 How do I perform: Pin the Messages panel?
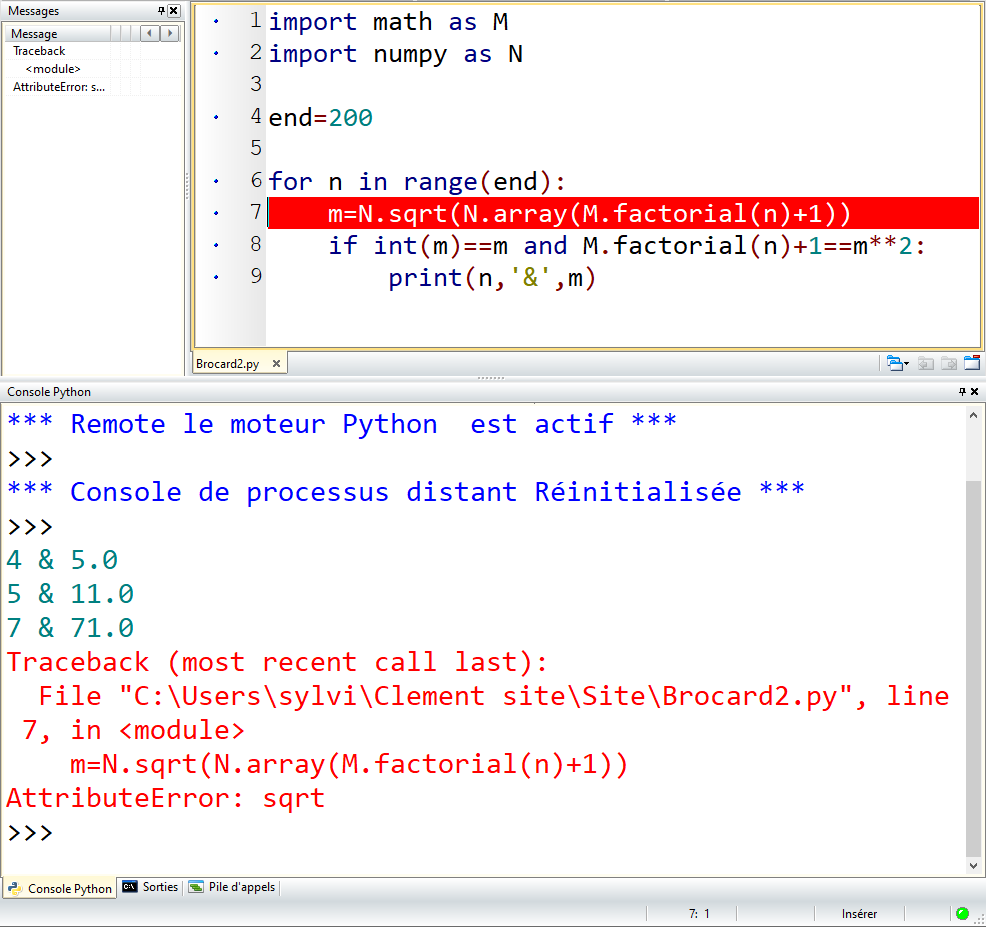(x=162, y=11)
